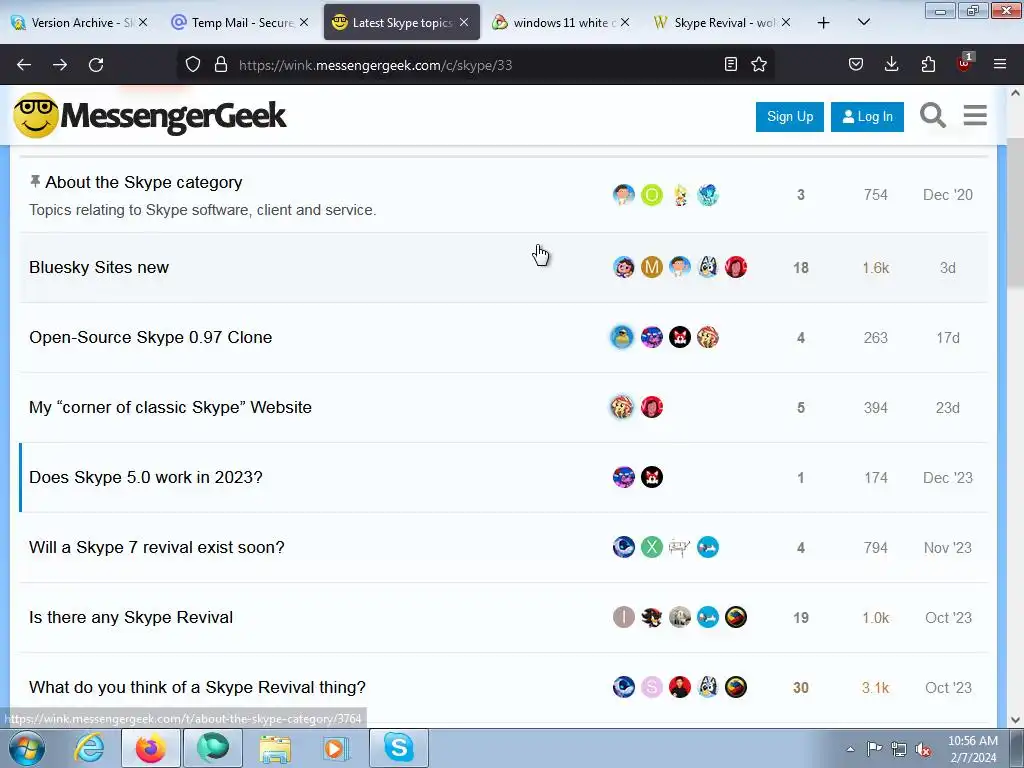Click the address bar URL field
The width and height of the screenshot is (1024, 768).
pos(477,65)
